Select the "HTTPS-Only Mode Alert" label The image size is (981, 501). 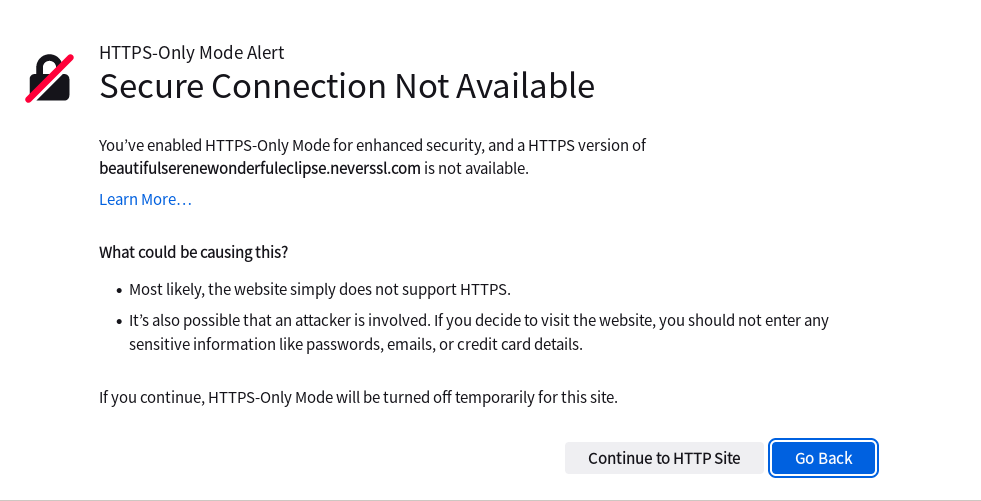point(191,53)
